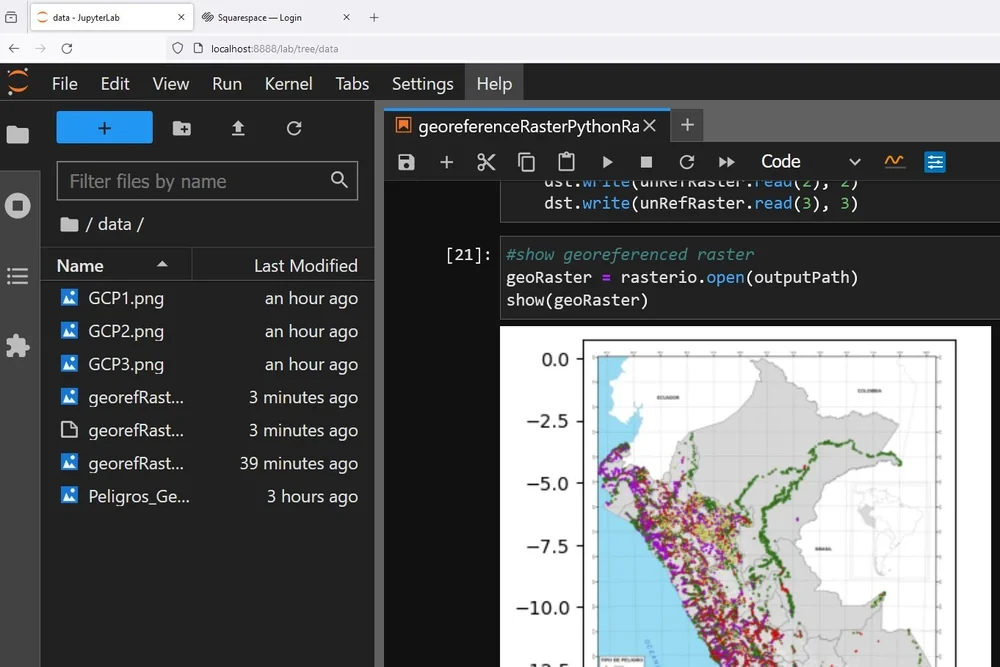Cut the selected cell with scissors icon
This screenshot has width=1000, height=667.
pos(486,161)
